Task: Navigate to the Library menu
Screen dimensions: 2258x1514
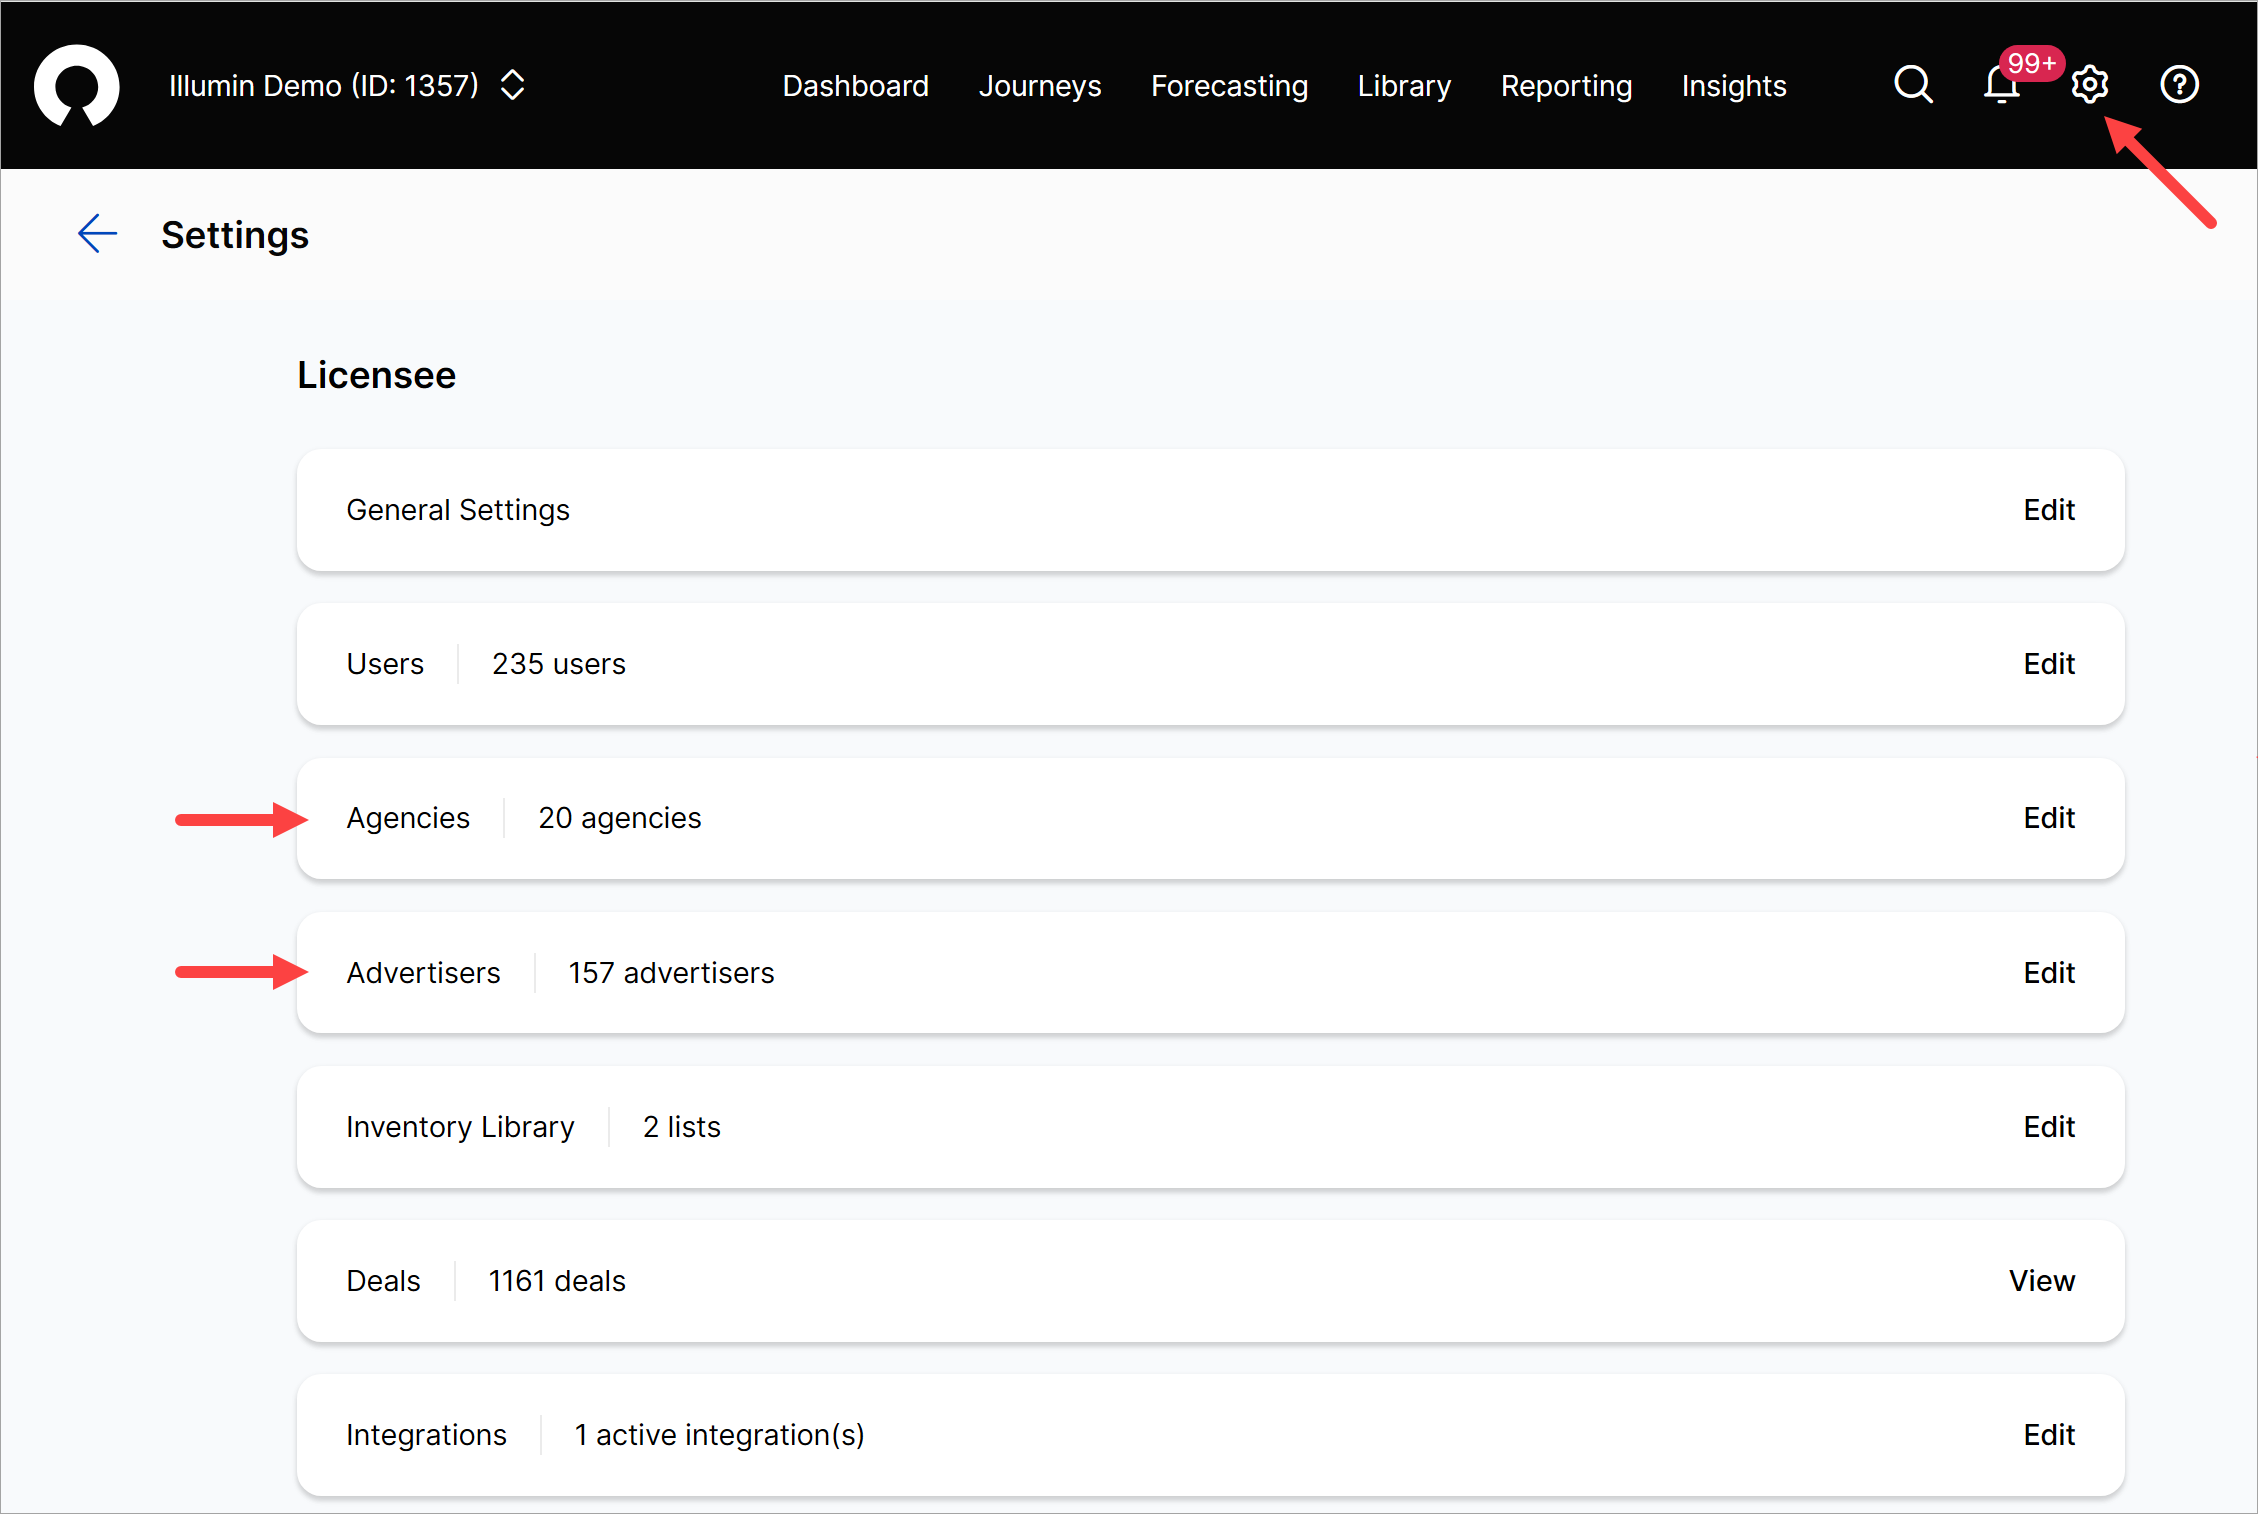Action: pyautogui.click(x=1404, y=86)
